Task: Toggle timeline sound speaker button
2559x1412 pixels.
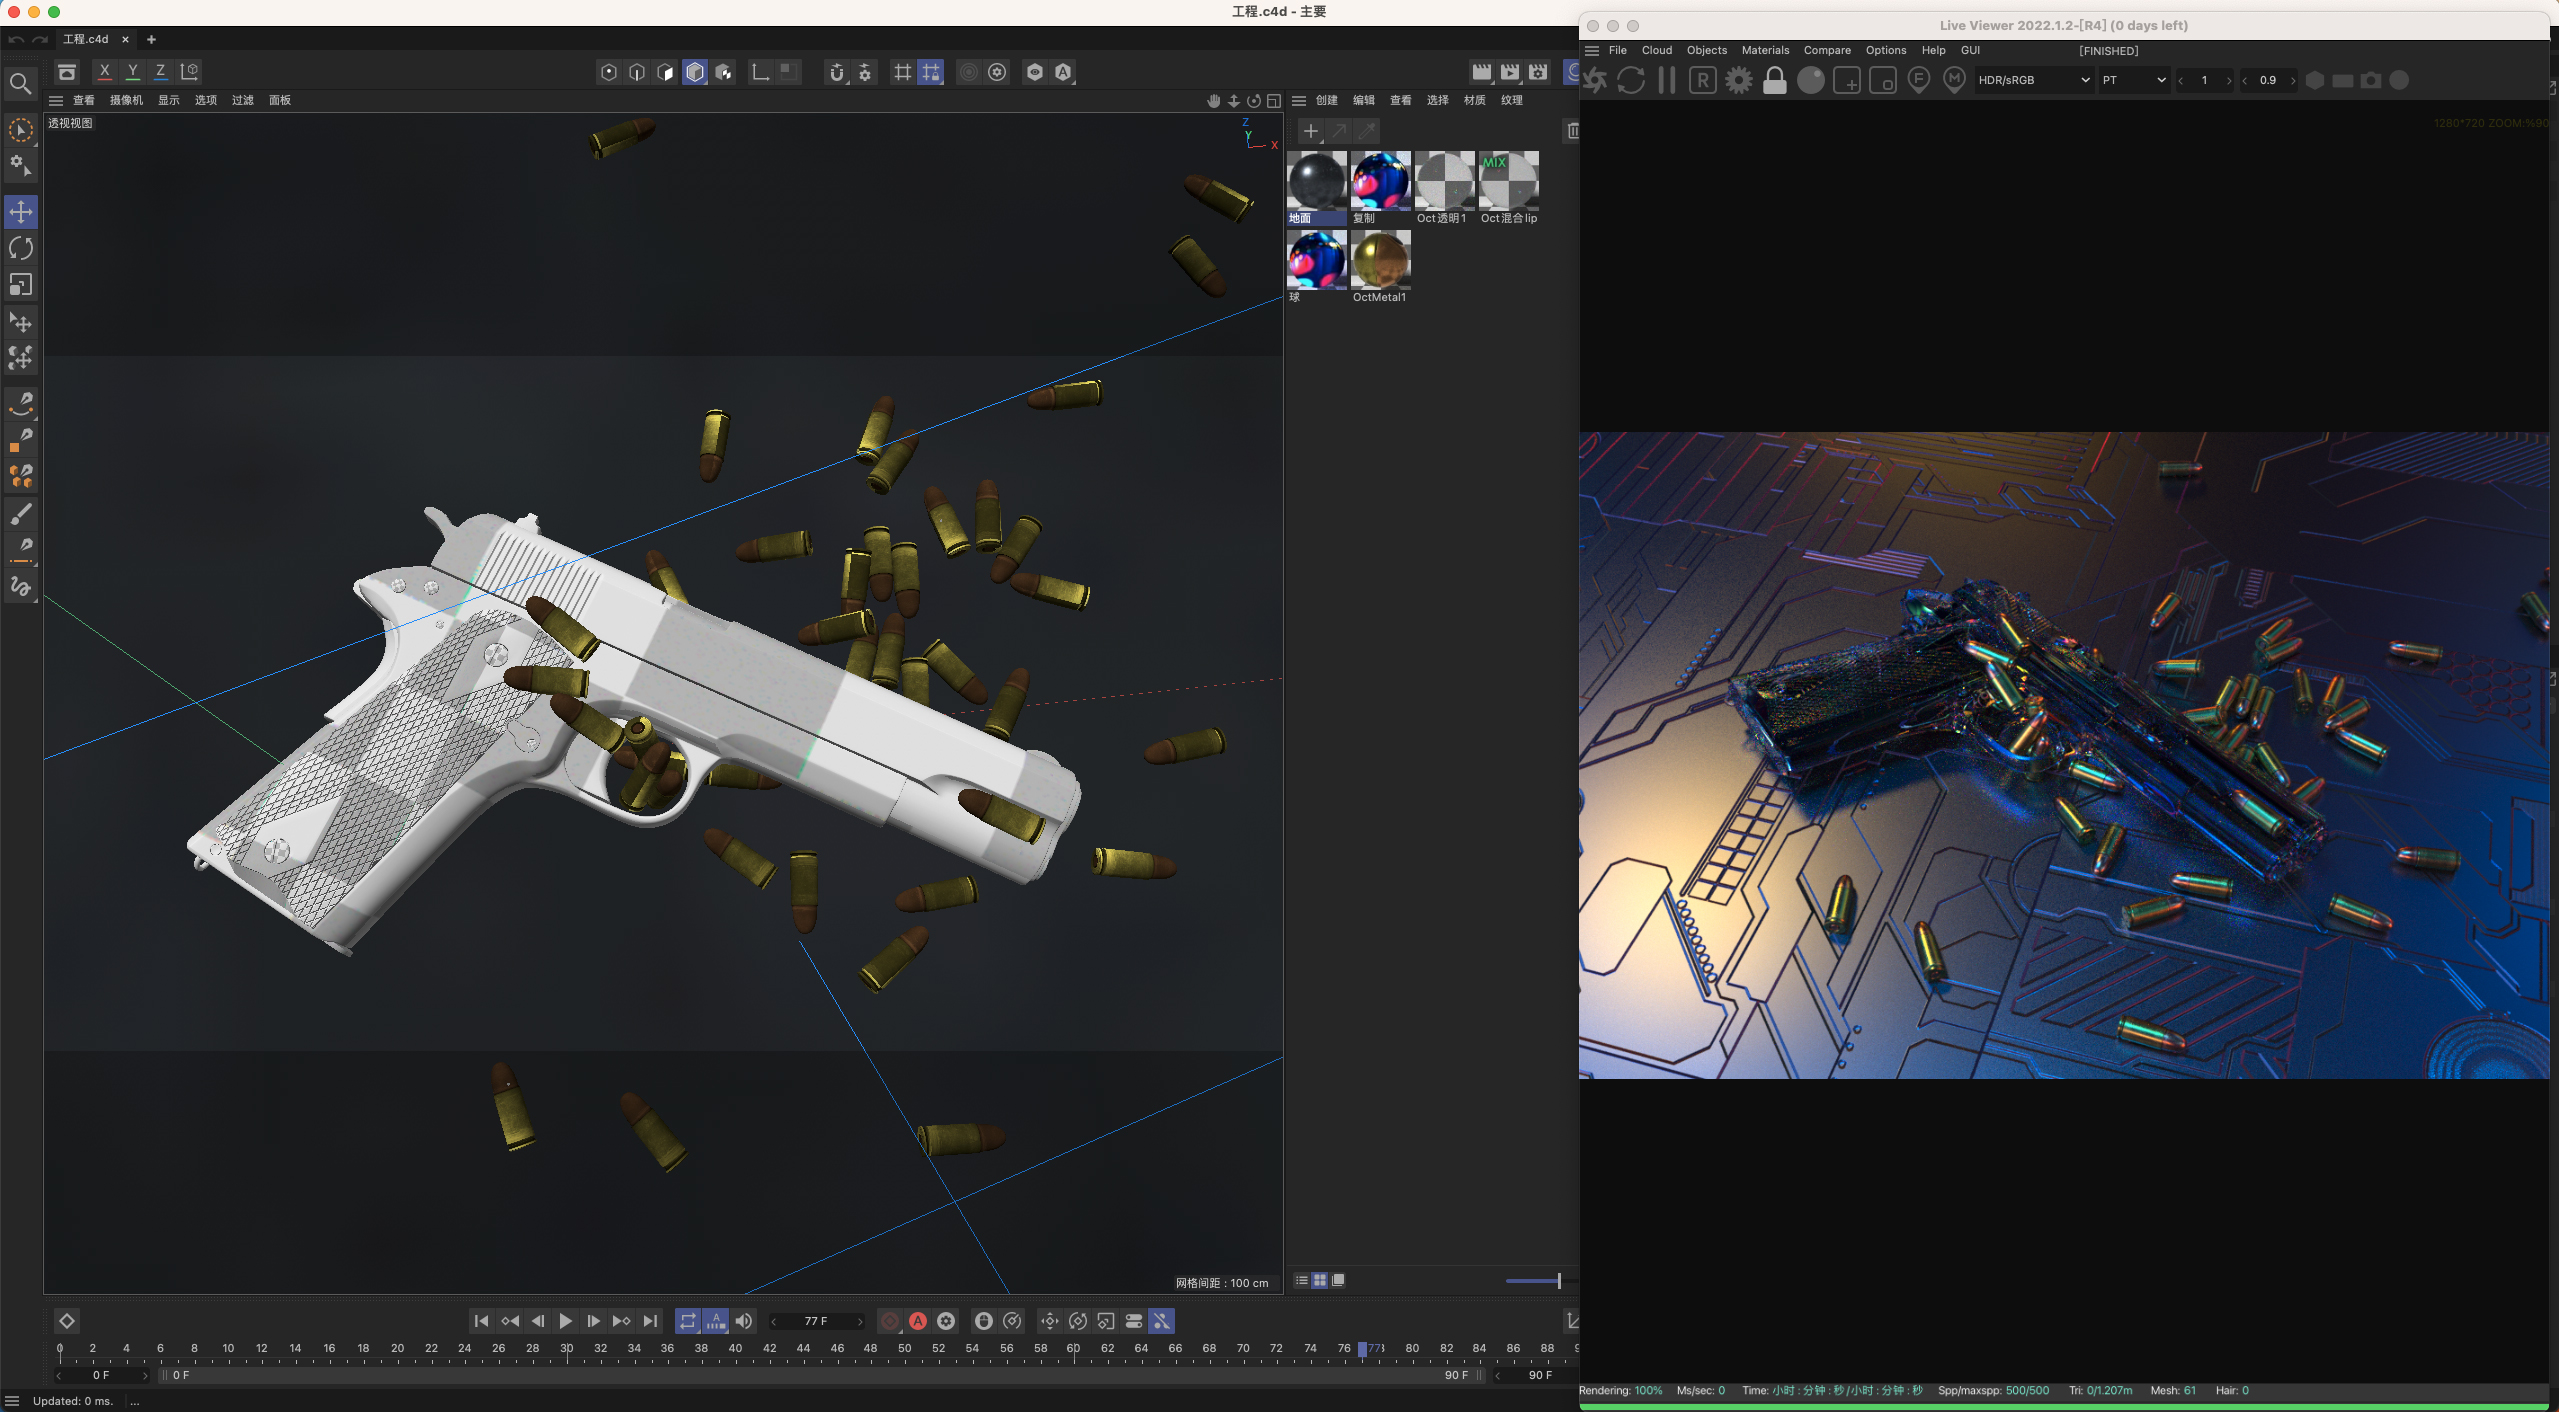Action: tap(744, 1321)
